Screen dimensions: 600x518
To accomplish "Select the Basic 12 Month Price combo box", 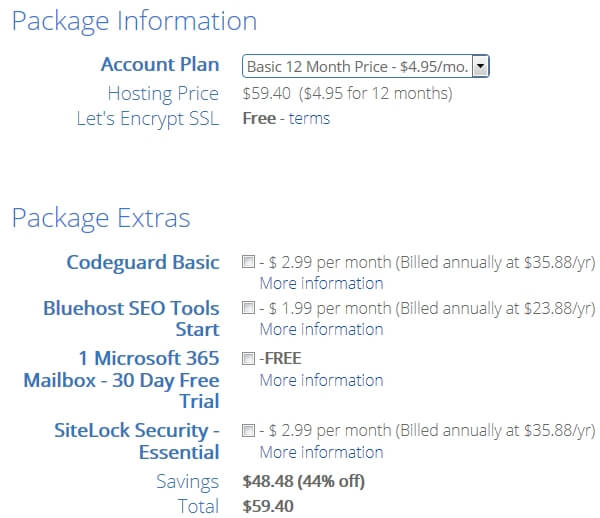I will (365, 66).
